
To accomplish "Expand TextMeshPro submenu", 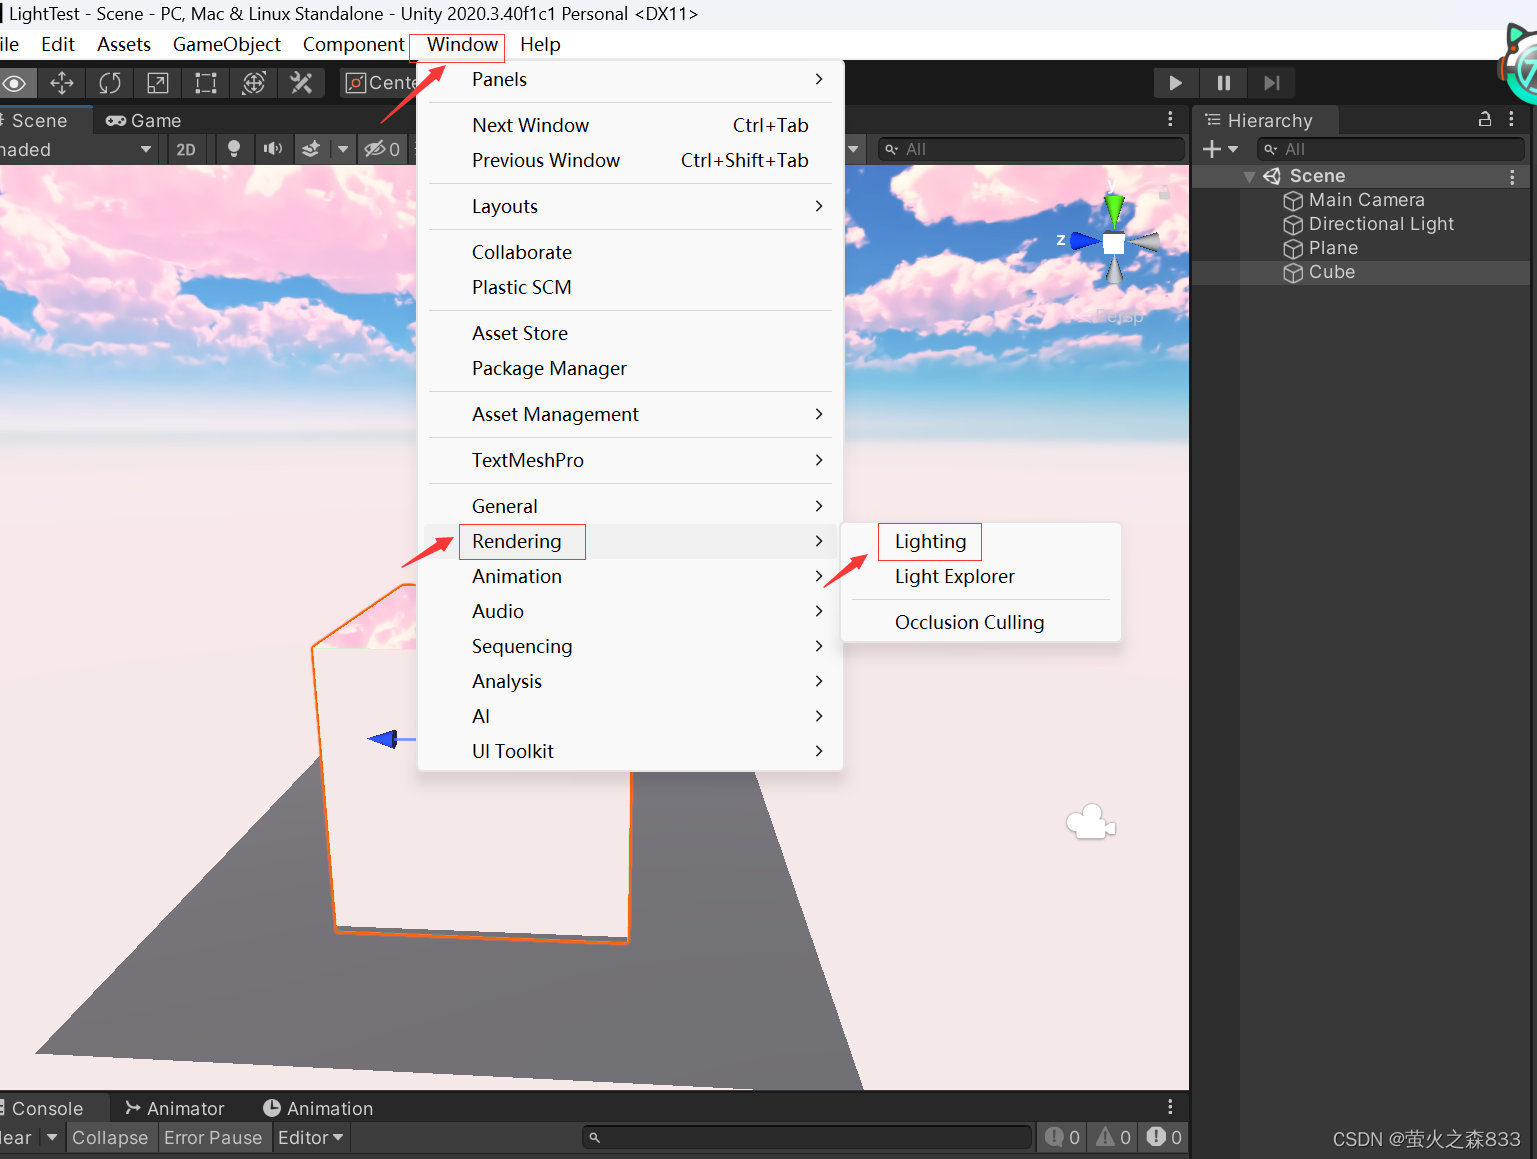I will pyautogui.click(x=630, y=461).
